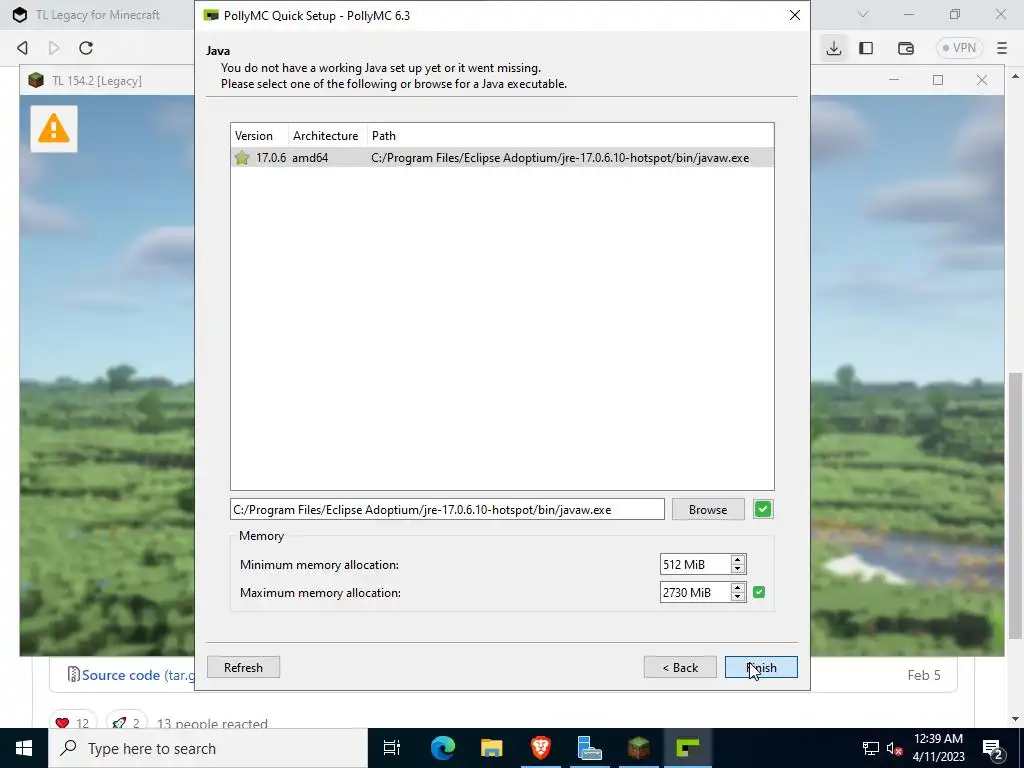The image size is (1024, 768).
Task: Refresh the Java installation list
Action: click(243, 667)
